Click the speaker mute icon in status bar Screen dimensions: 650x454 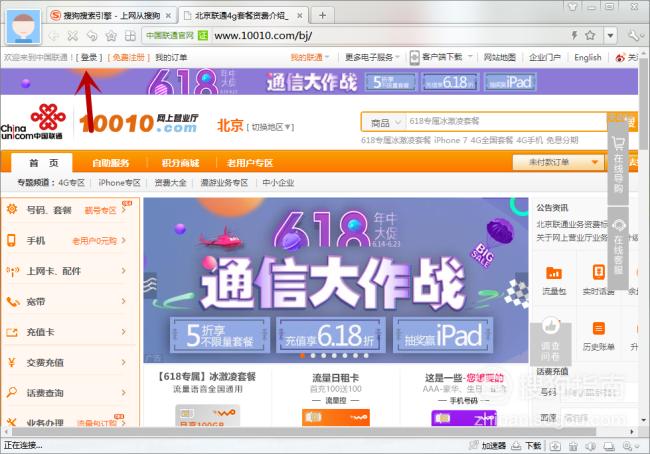pyautogui.click(x=591, y=446)
